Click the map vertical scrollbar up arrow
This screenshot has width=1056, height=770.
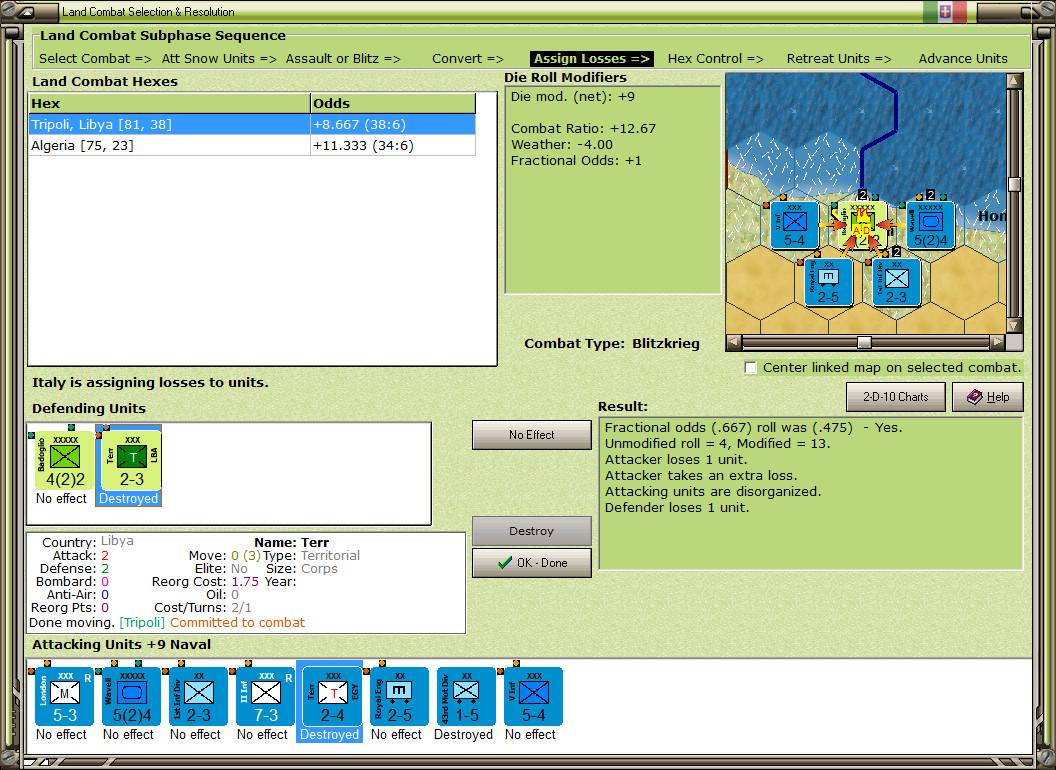[x=1014, y=81]
